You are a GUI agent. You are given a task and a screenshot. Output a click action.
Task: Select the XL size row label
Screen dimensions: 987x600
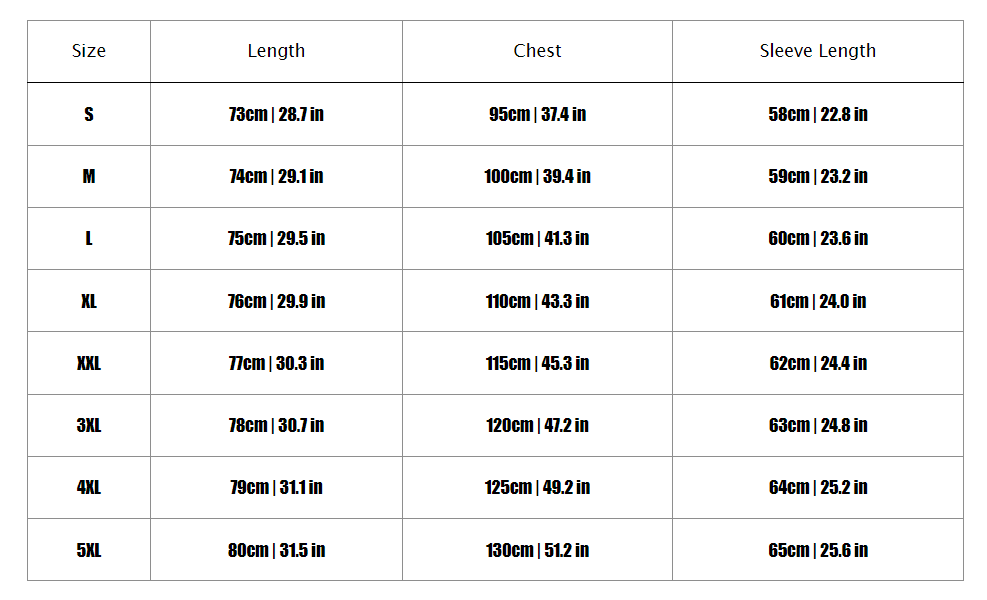point(89,301)
